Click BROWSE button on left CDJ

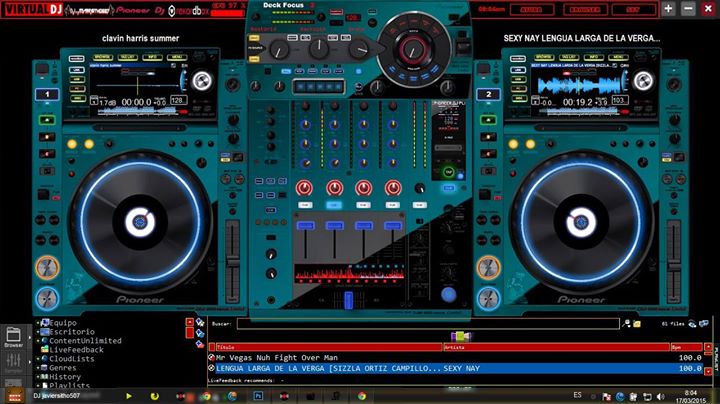(x=102, y=57)
